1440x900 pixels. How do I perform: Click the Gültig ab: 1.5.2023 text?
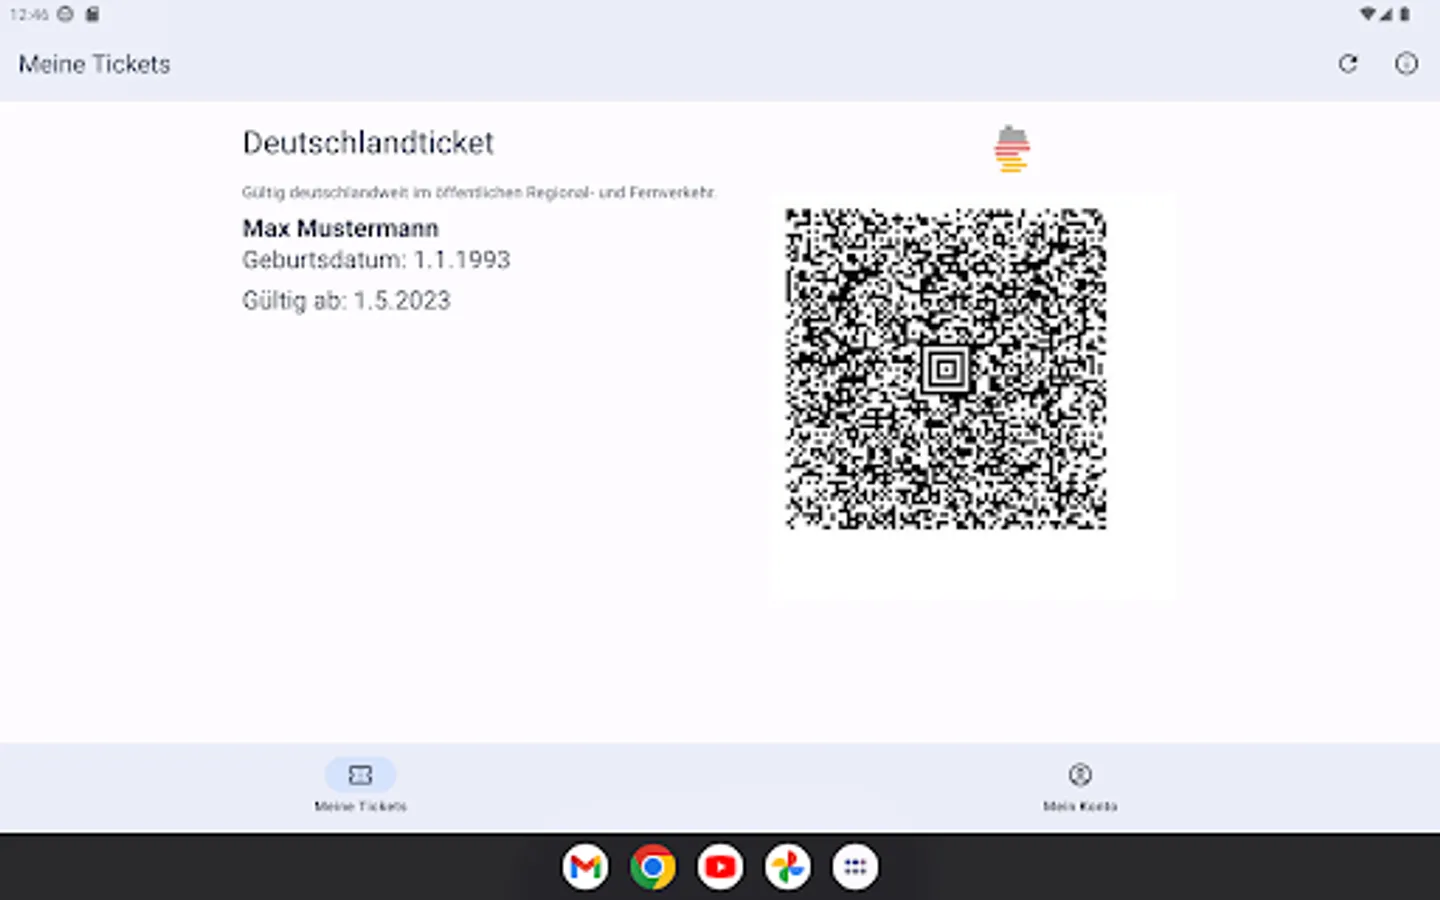coord(346,300)
